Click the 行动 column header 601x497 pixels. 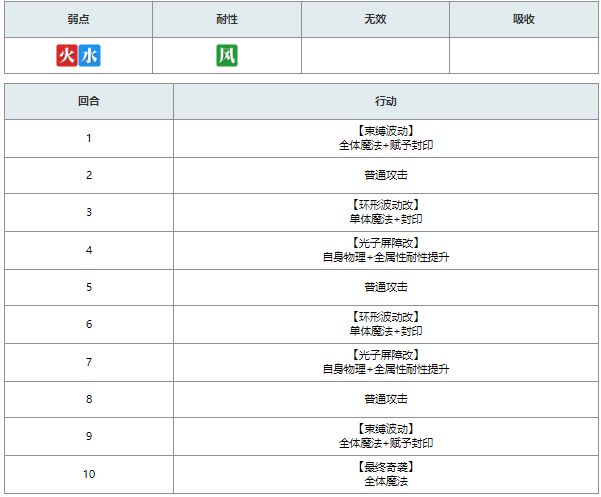(385, 101)
